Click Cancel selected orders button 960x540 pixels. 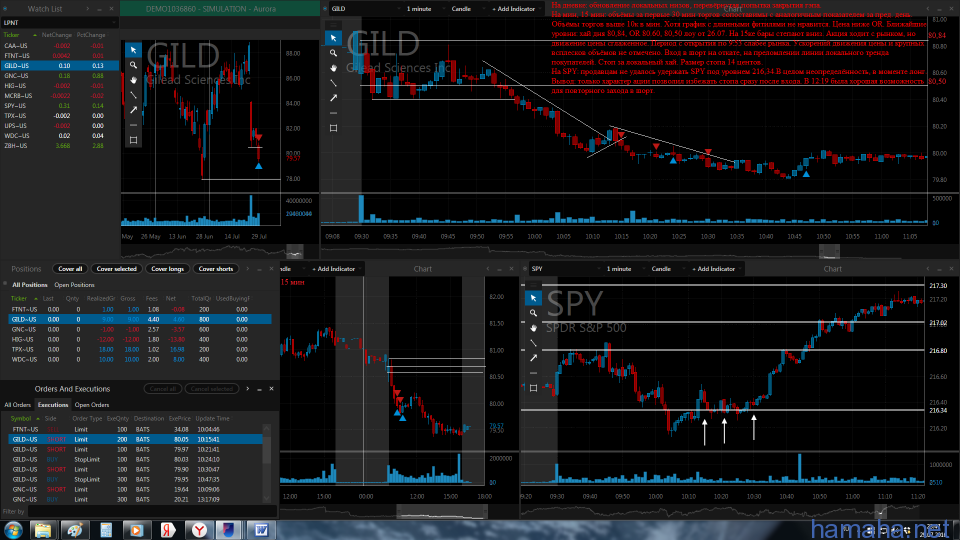click(212, 389)
